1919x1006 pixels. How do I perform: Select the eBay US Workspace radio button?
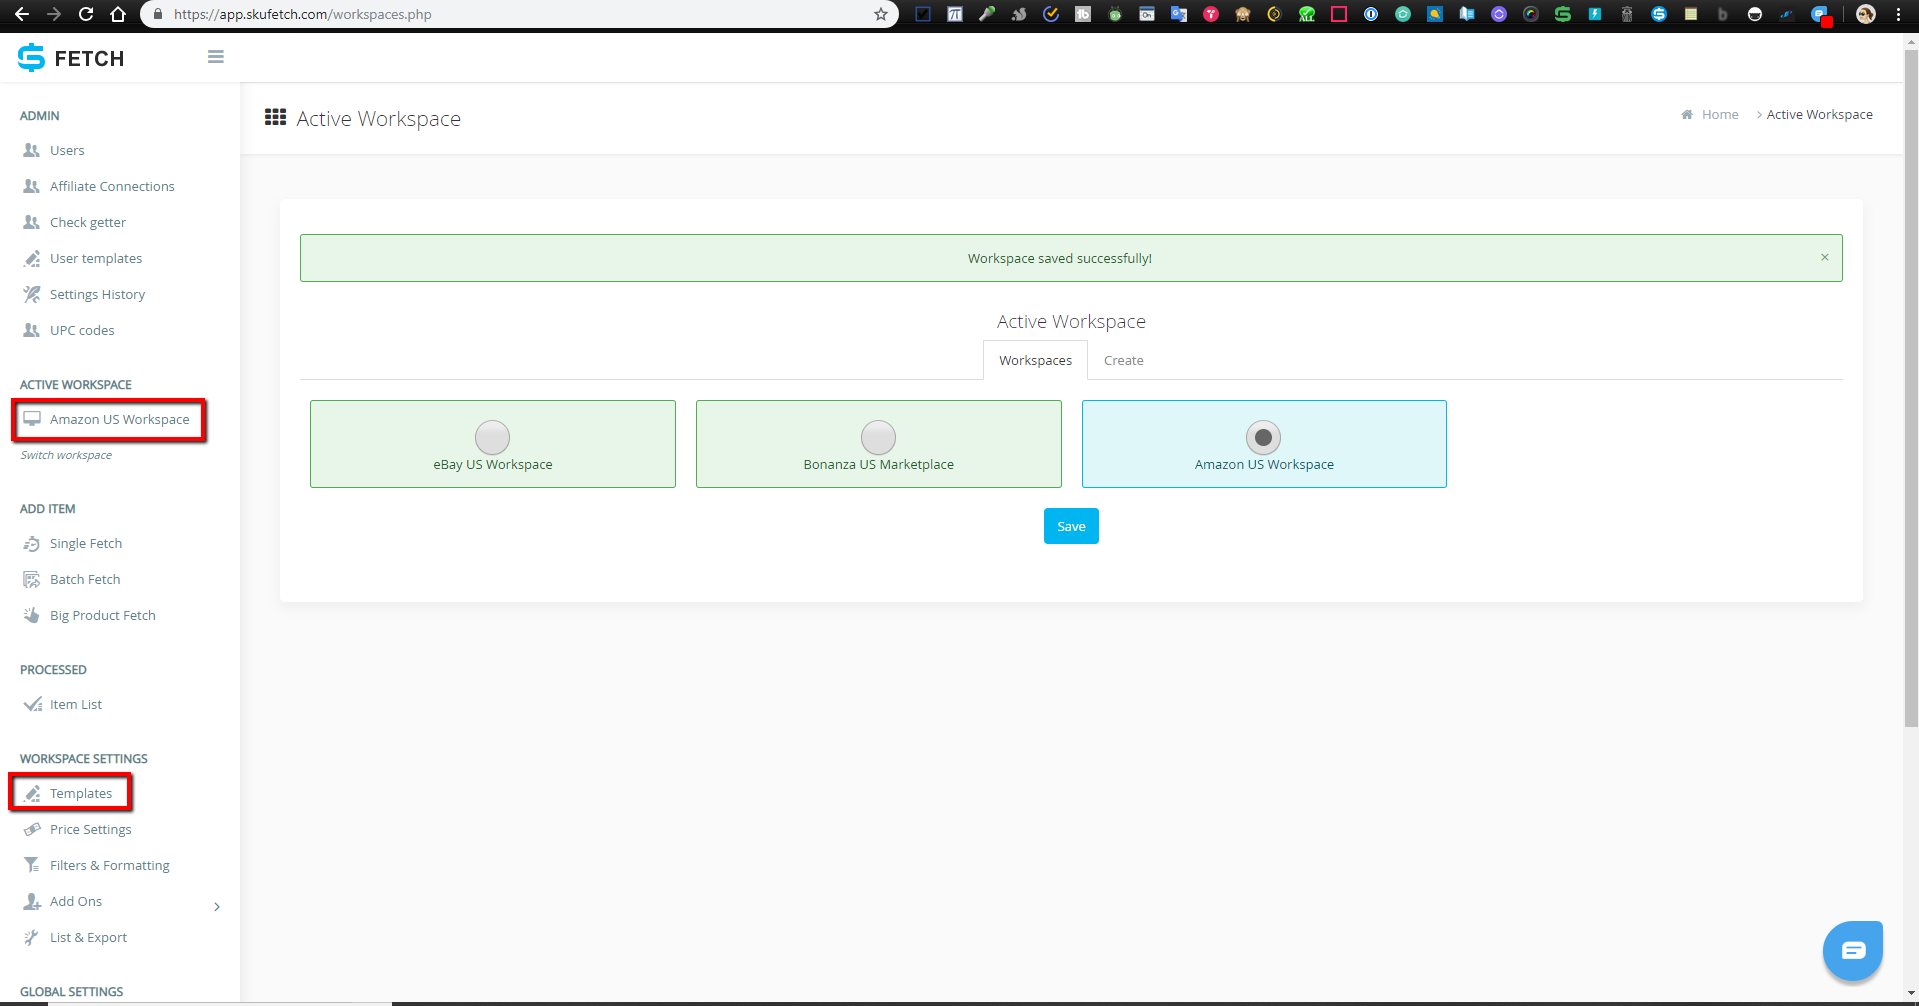(x=492, y=437)
